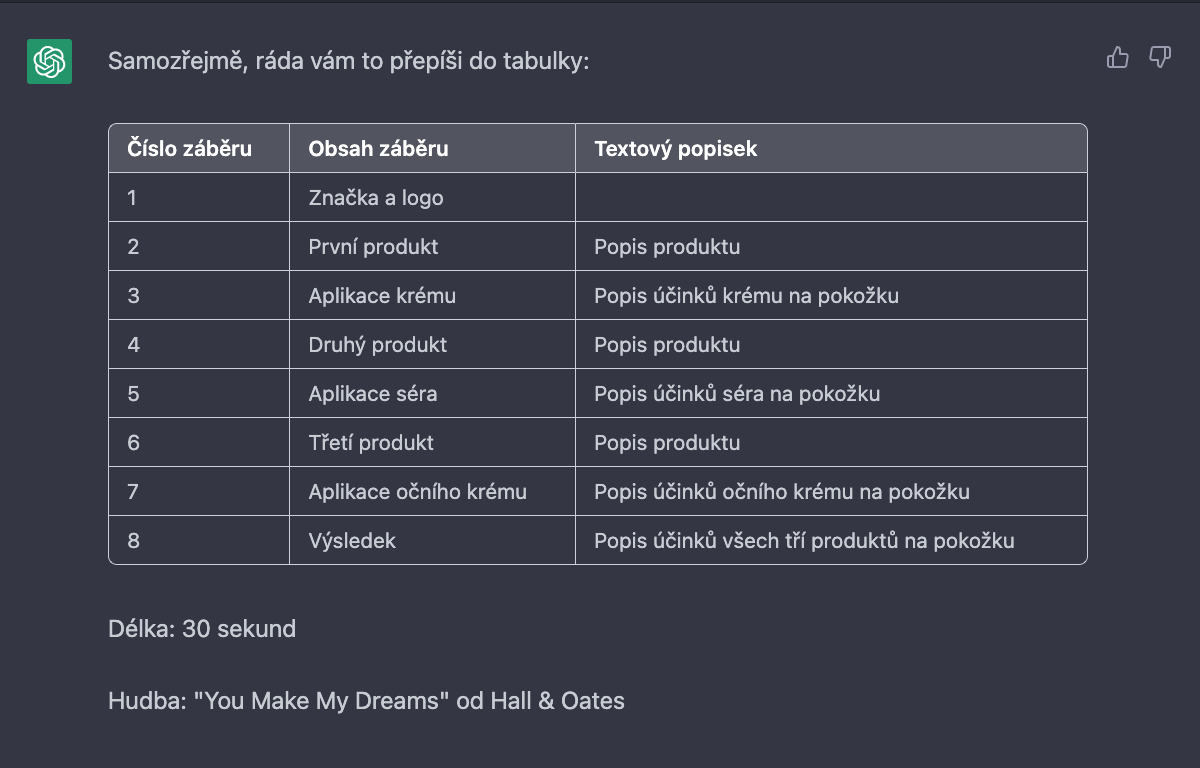
Task: Click the "Třetí produkt" cell
Action: coord(432,443)
